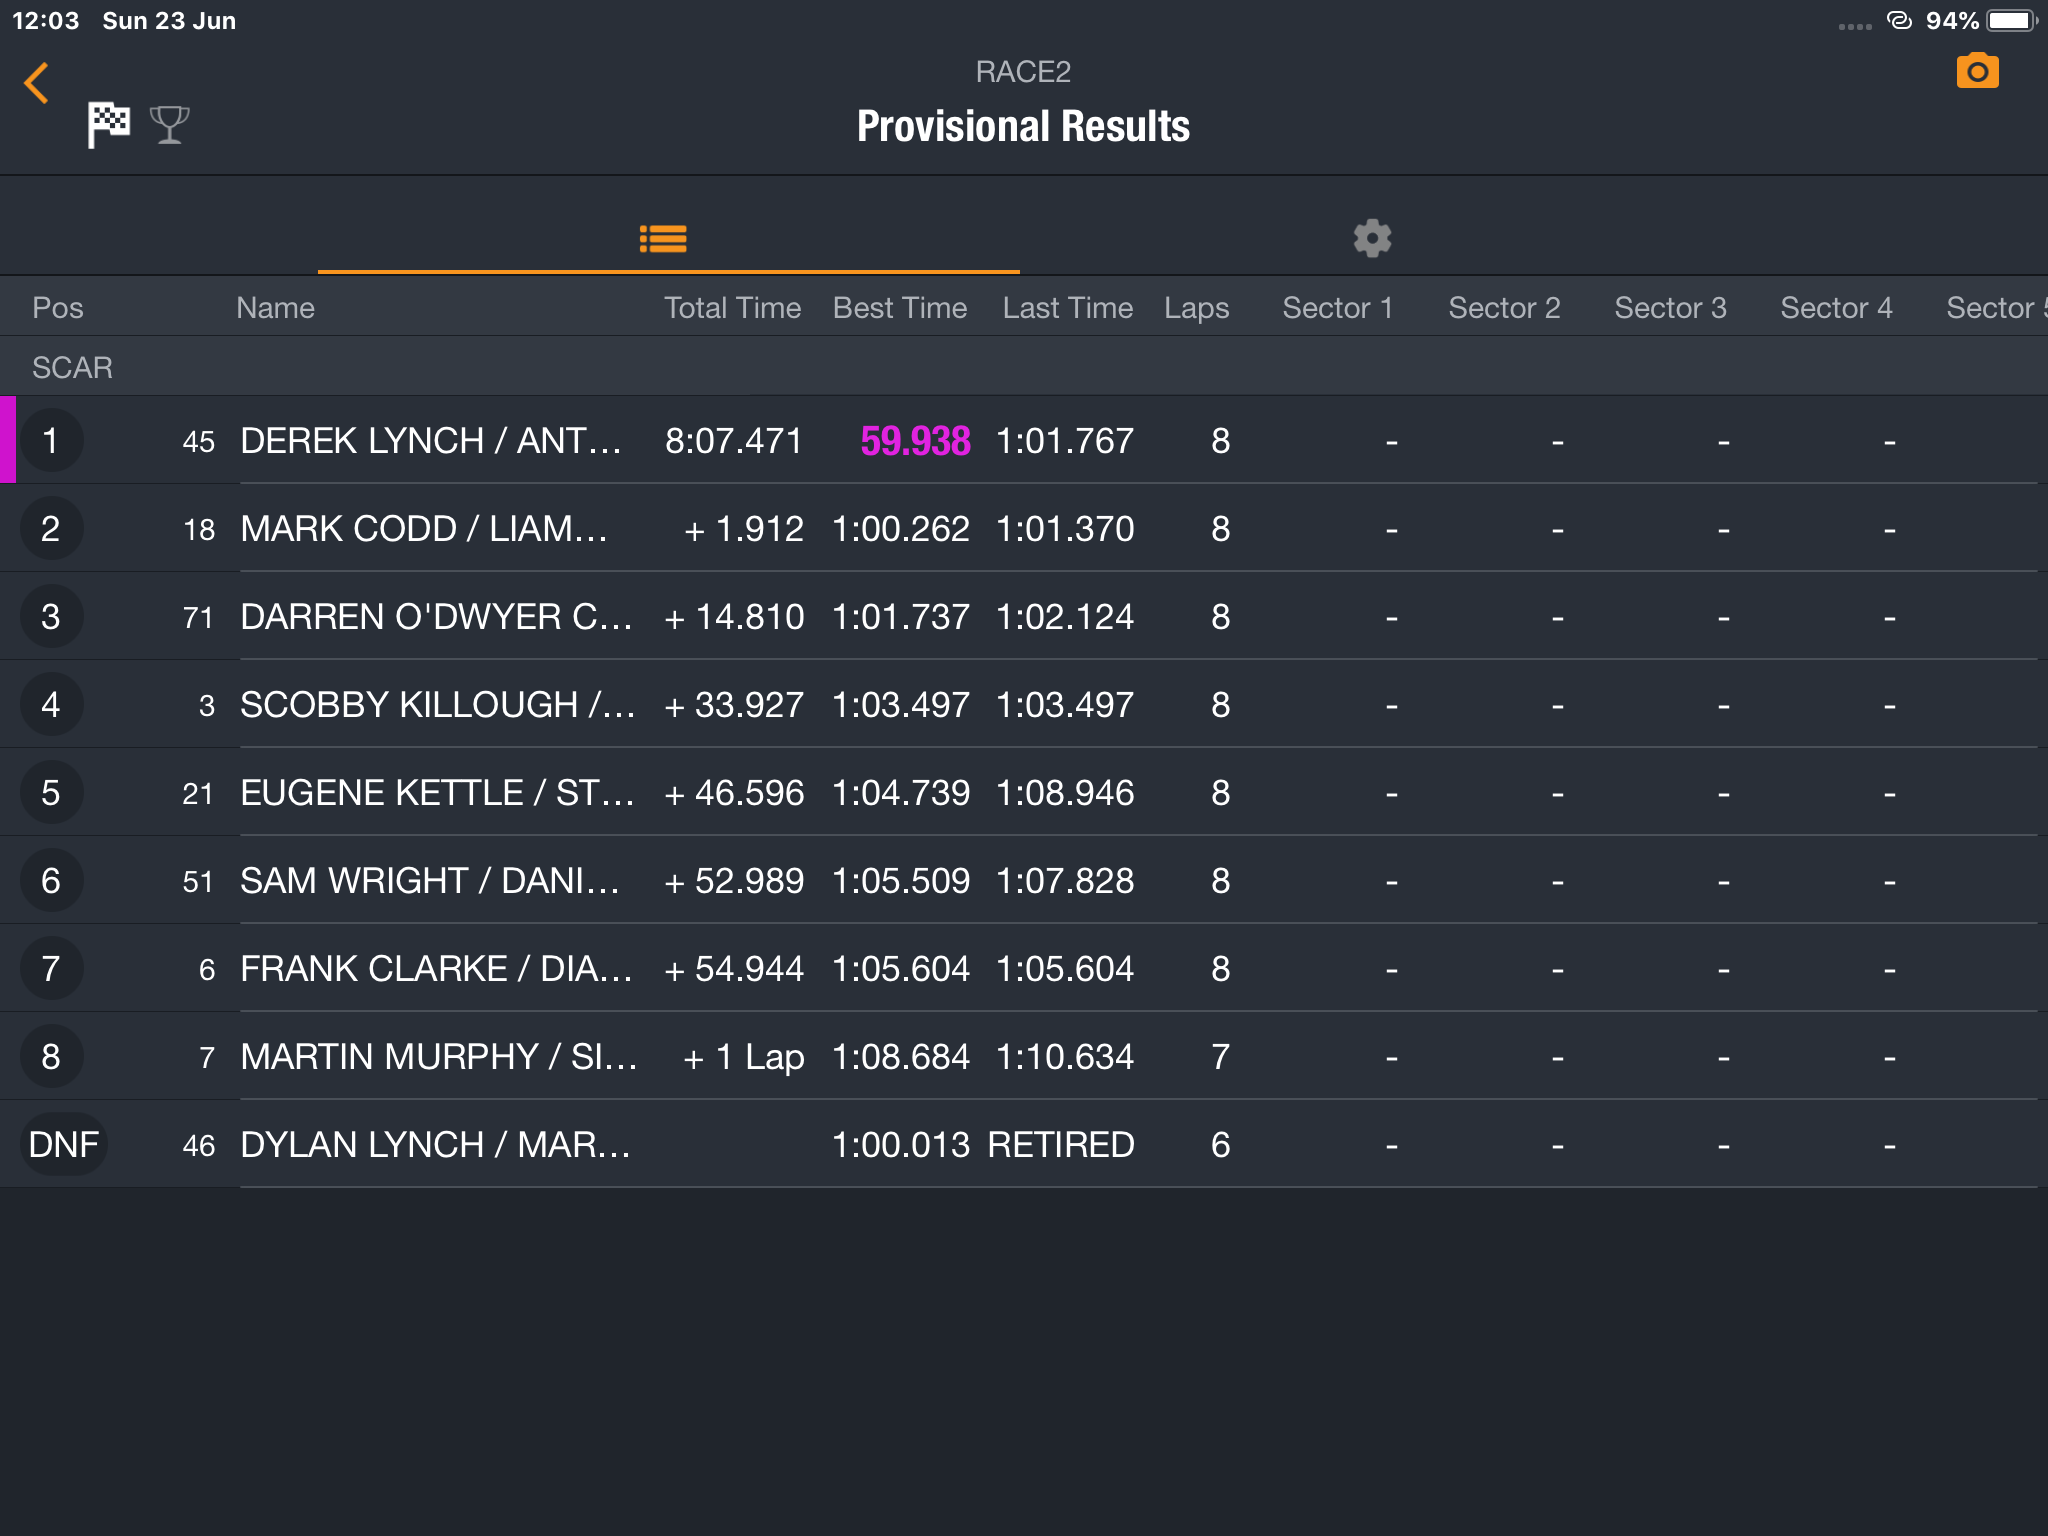Open Mark Codd entry details
The image size is (2048, 1536).
[x=1024, y=528]
